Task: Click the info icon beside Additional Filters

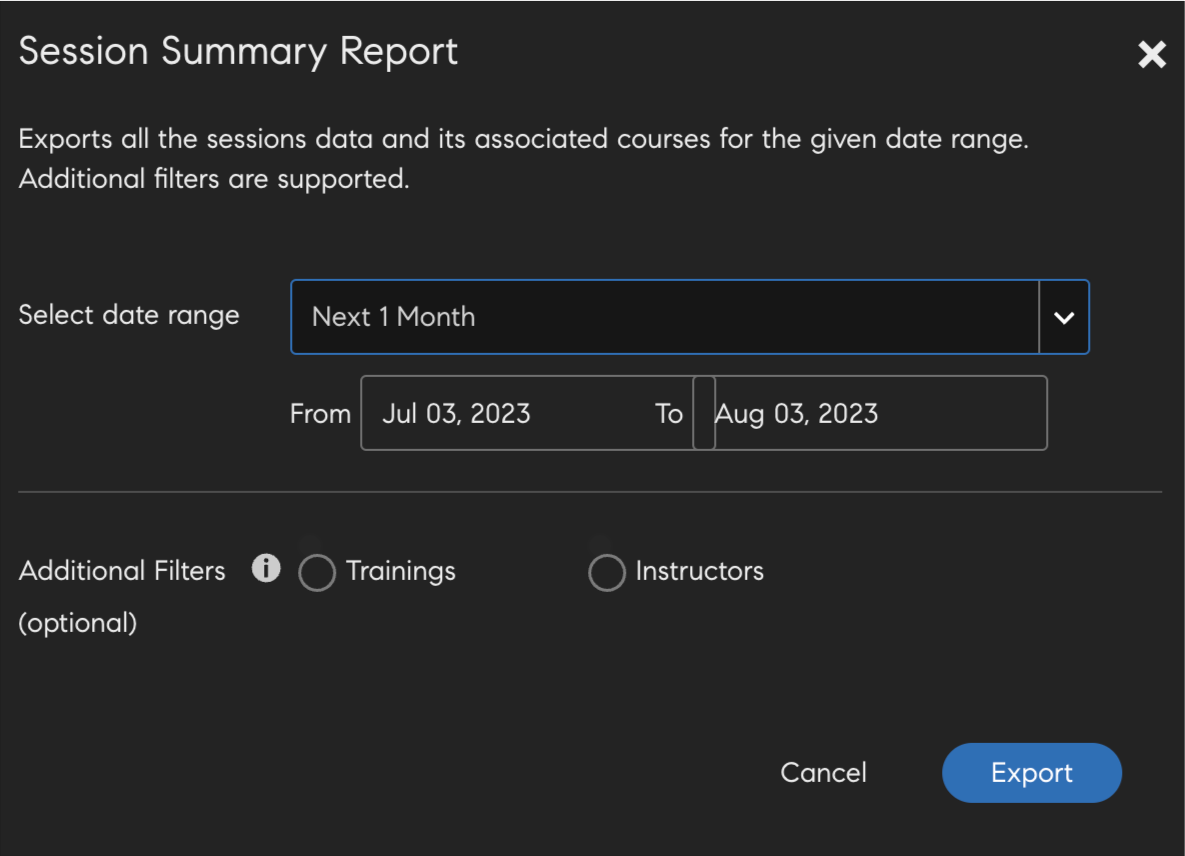Action: [x=266, y=569]
